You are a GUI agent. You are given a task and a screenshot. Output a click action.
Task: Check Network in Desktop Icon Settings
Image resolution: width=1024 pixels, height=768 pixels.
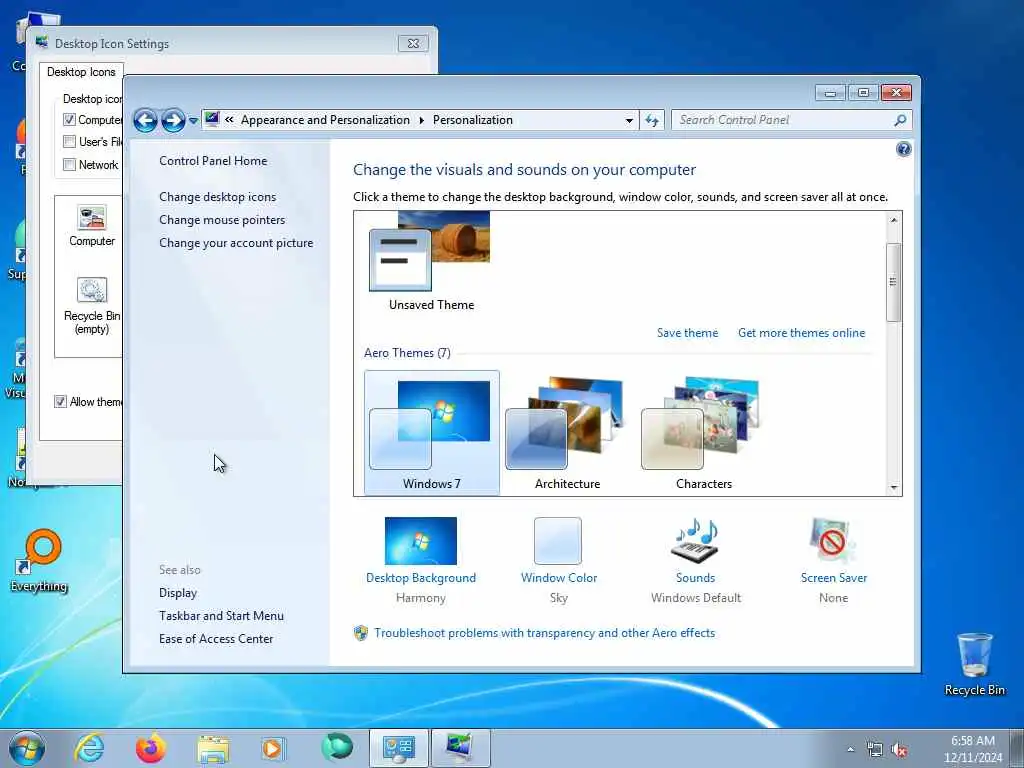[69, 165]
